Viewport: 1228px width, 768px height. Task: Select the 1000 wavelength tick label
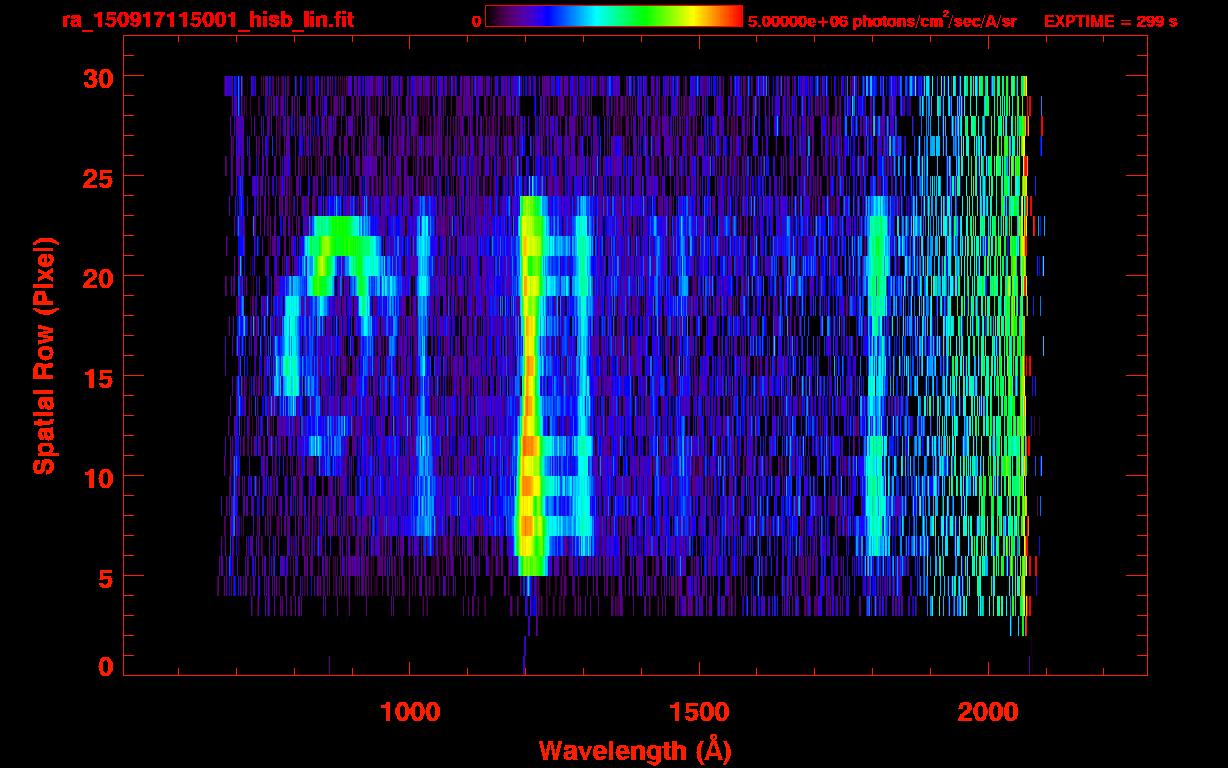pyautogui.click(x=410, y=712)
